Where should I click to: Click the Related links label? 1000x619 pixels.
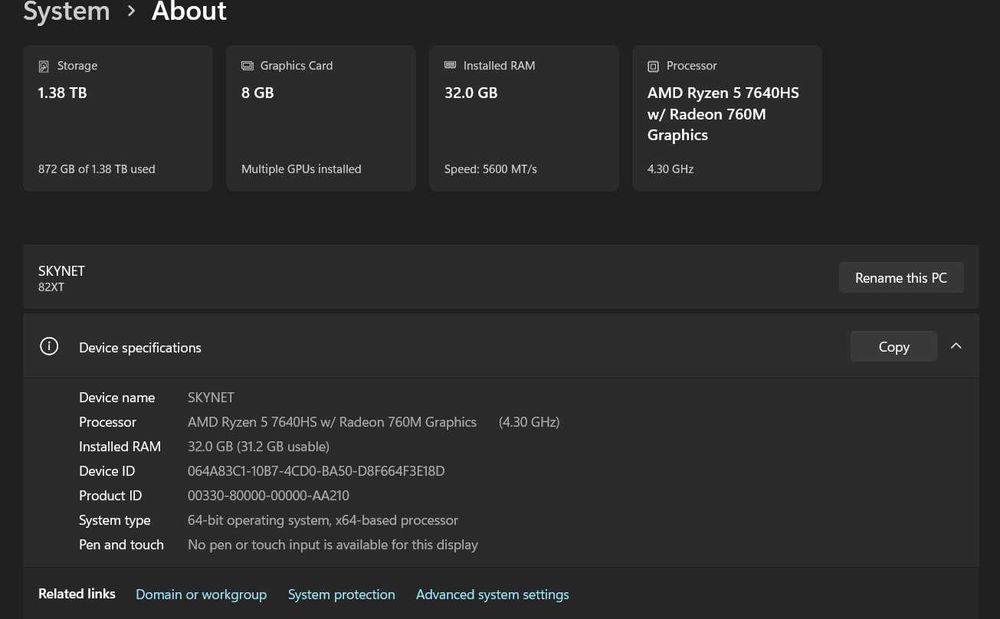[x=77, y=594]
